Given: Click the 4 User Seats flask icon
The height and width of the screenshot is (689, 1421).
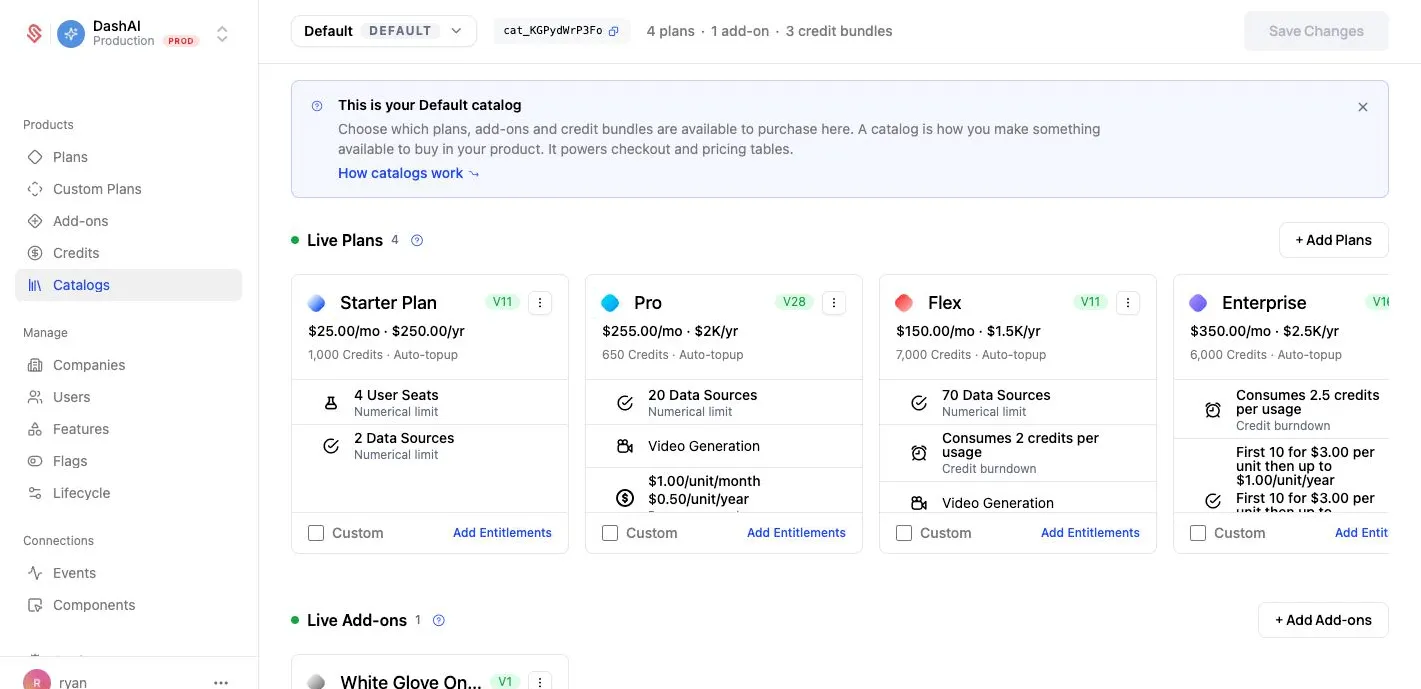Looking at the screenshot, I should pos(331,403).
